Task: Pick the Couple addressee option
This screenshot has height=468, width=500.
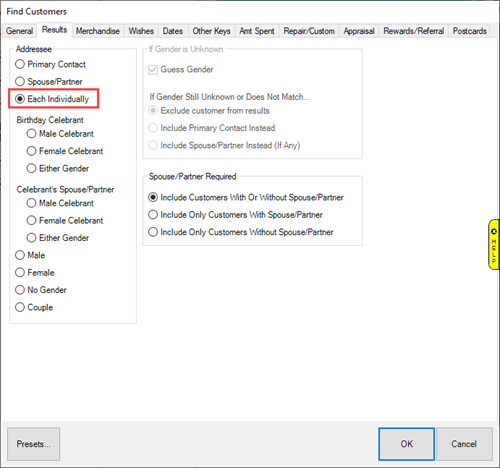Action: pos(34,307)
